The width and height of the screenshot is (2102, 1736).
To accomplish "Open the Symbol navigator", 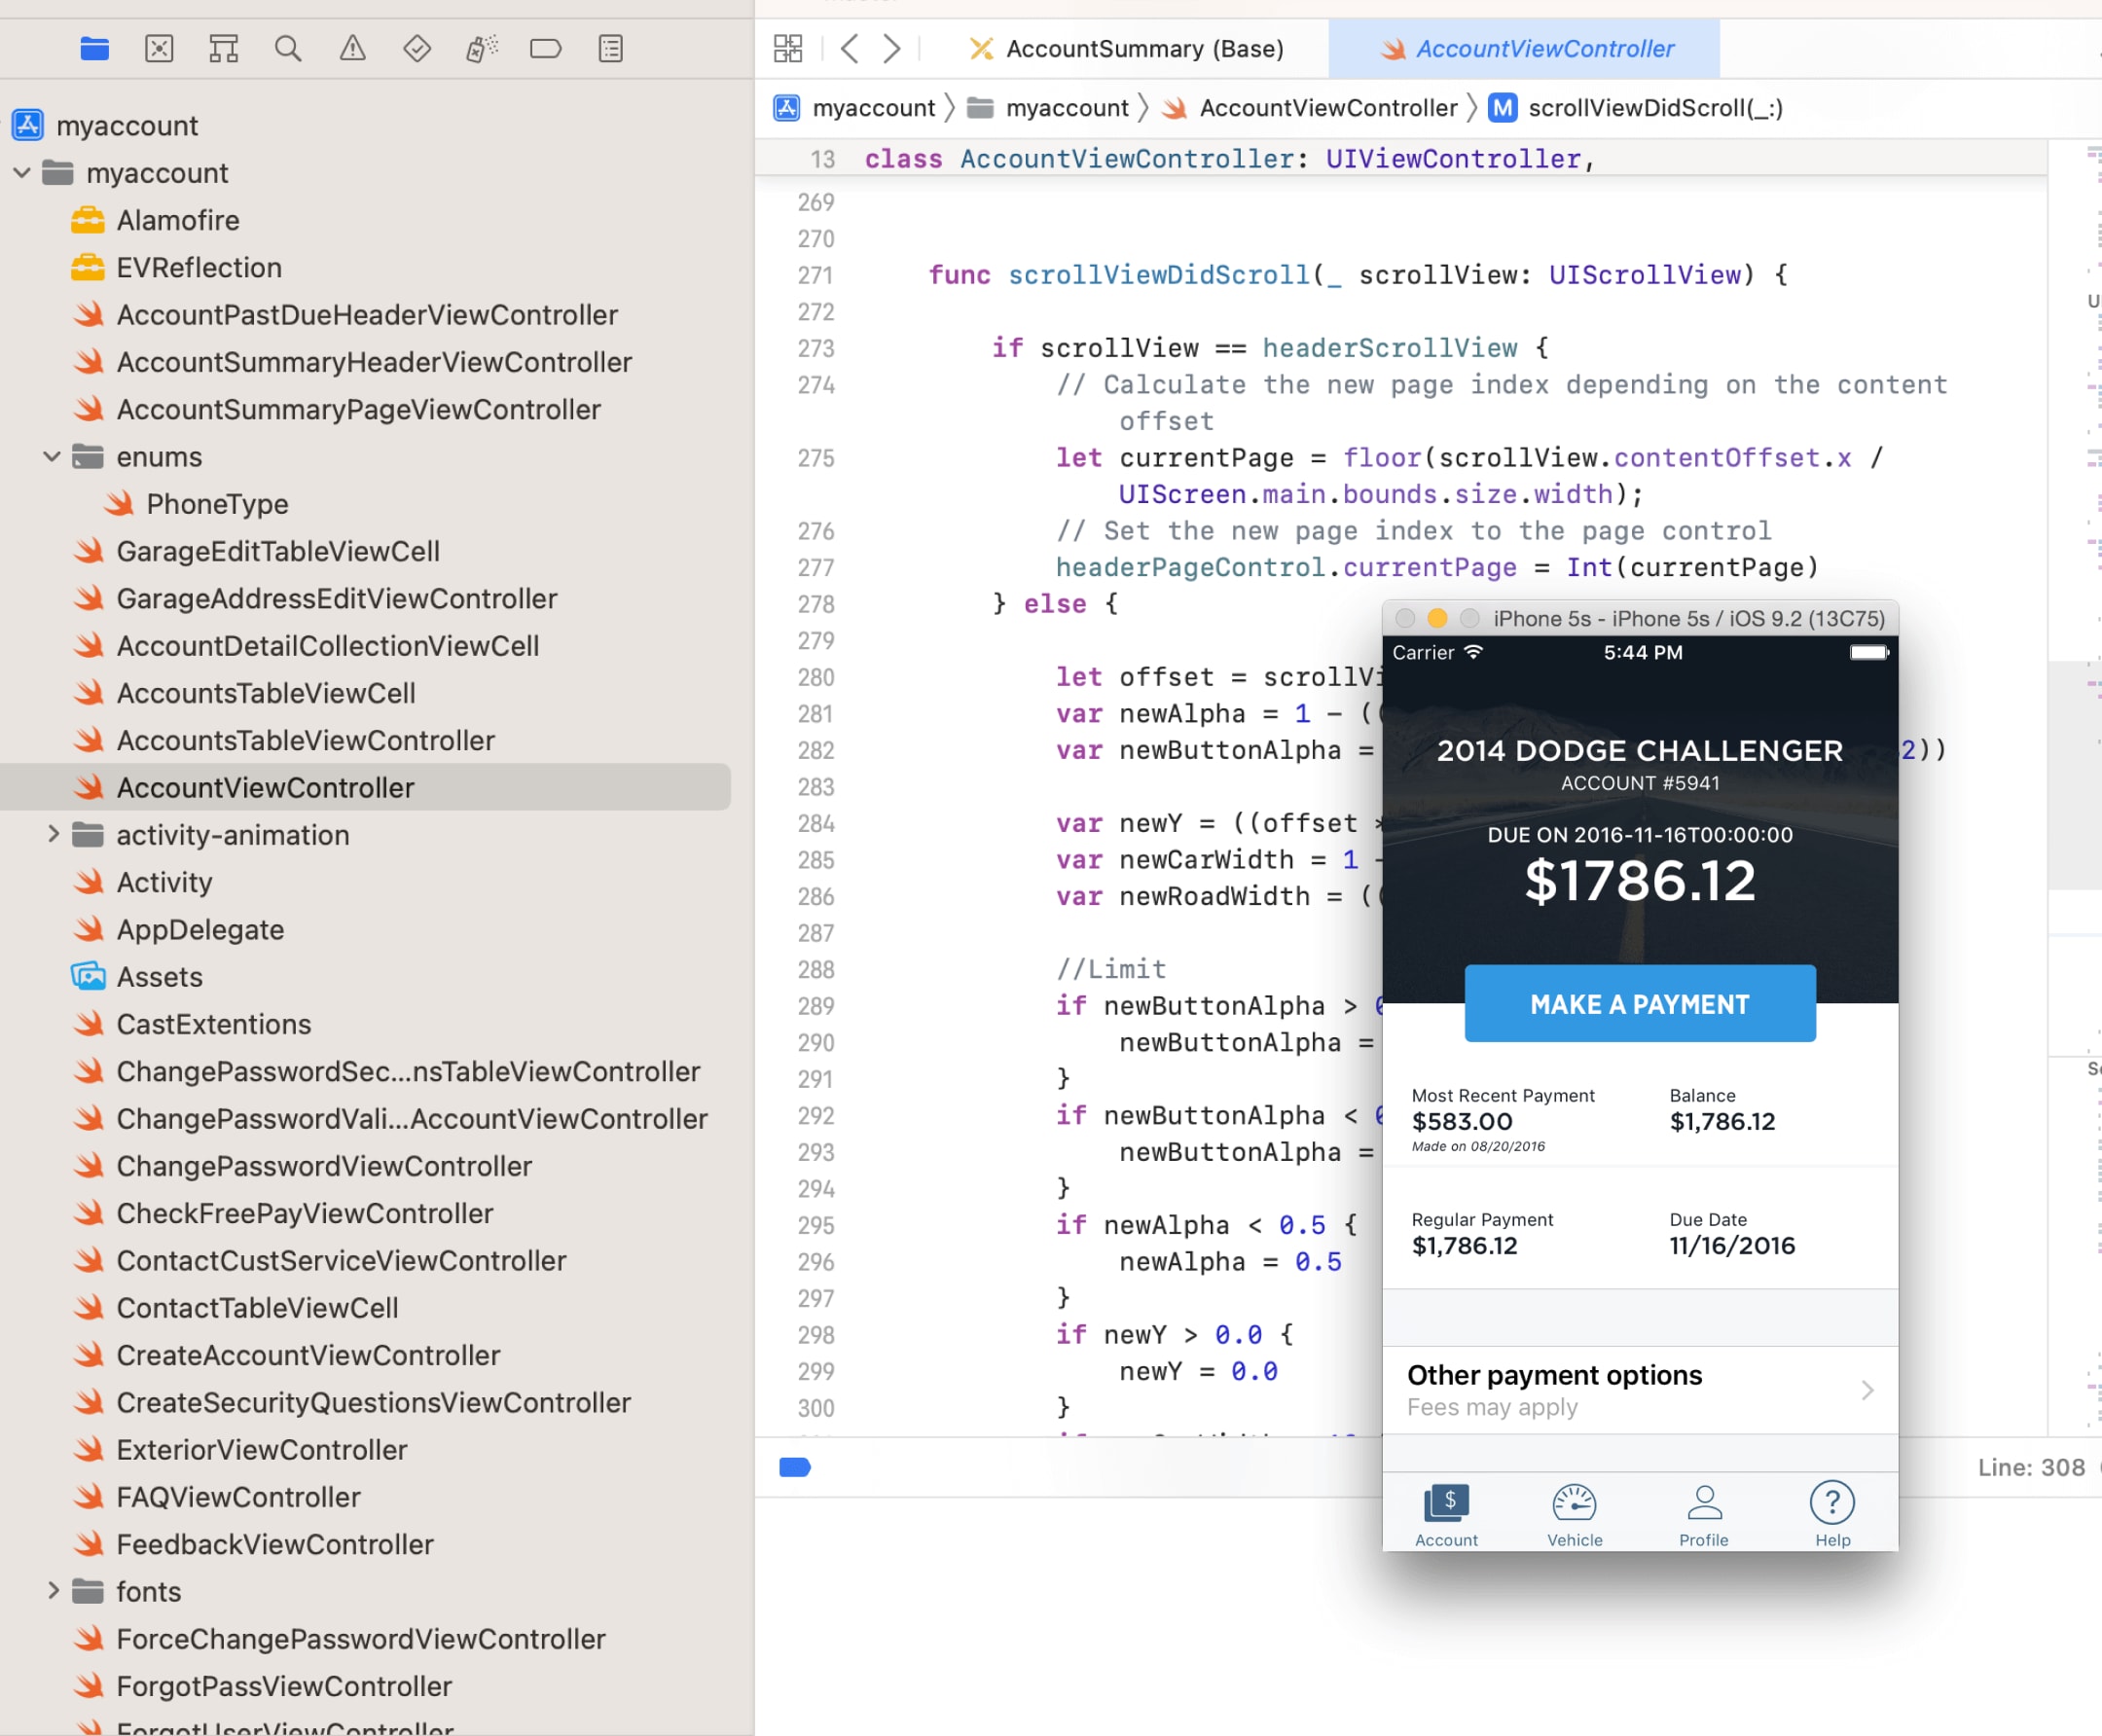I will pyautogui.click(x=223, y=47).
